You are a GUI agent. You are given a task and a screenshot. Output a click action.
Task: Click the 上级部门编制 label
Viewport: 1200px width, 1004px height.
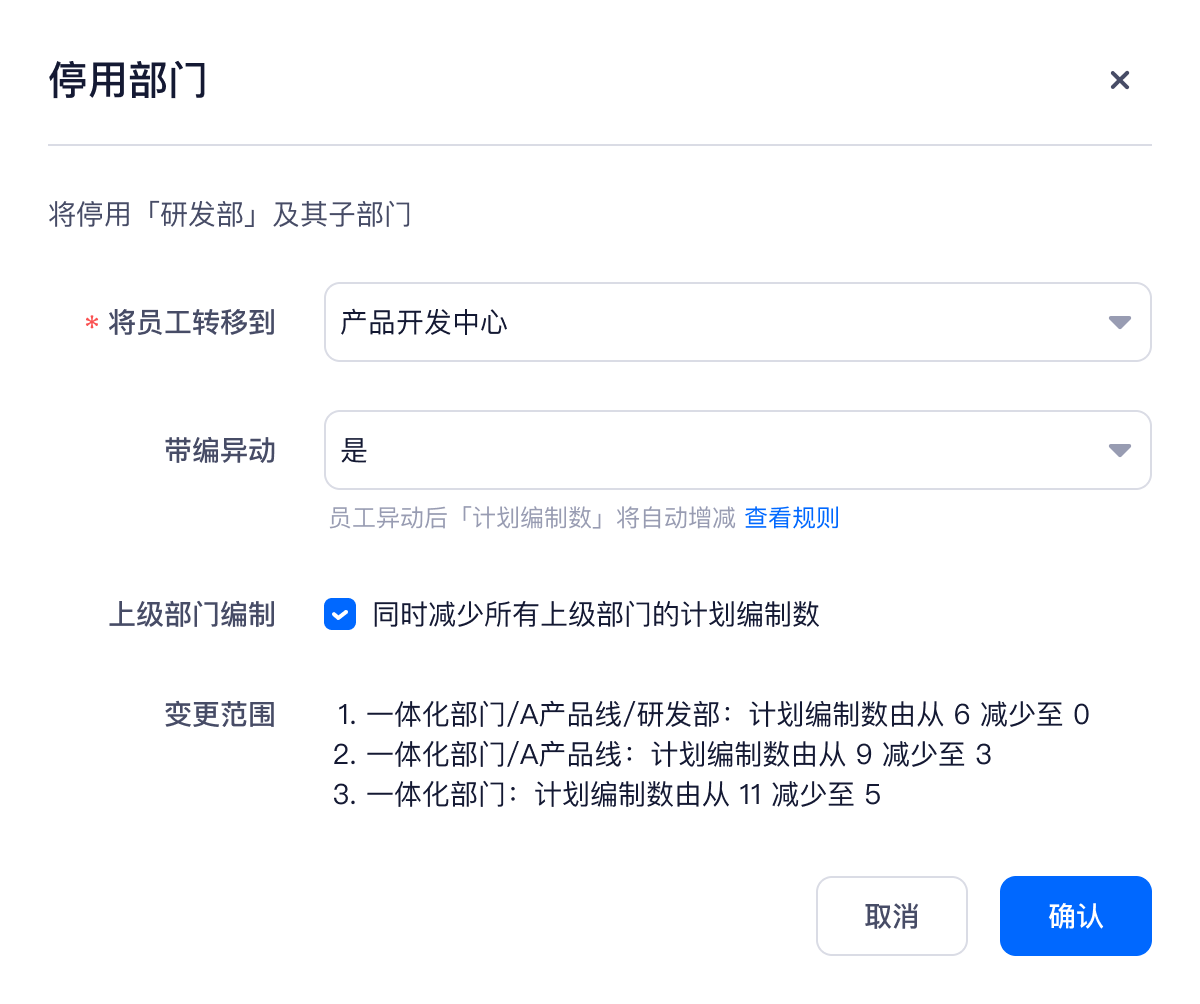click(191, 614)
